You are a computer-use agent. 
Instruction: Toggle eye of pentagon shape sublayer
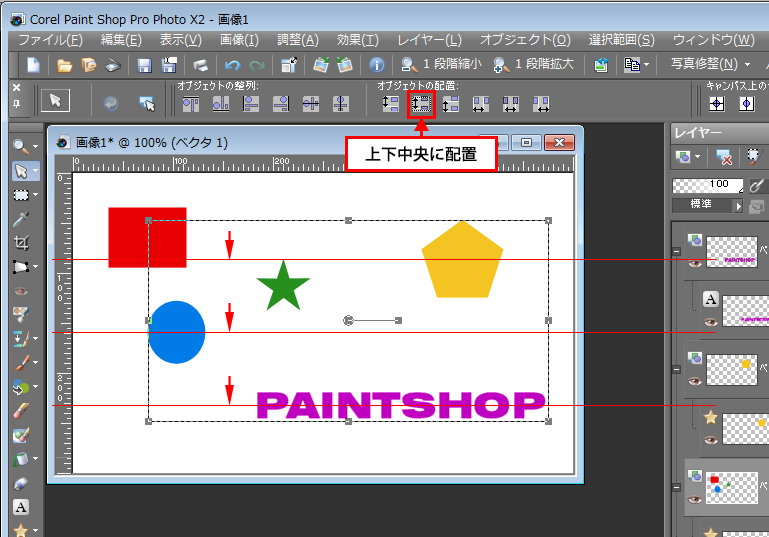pyautogui.click(x=711, y=440)
